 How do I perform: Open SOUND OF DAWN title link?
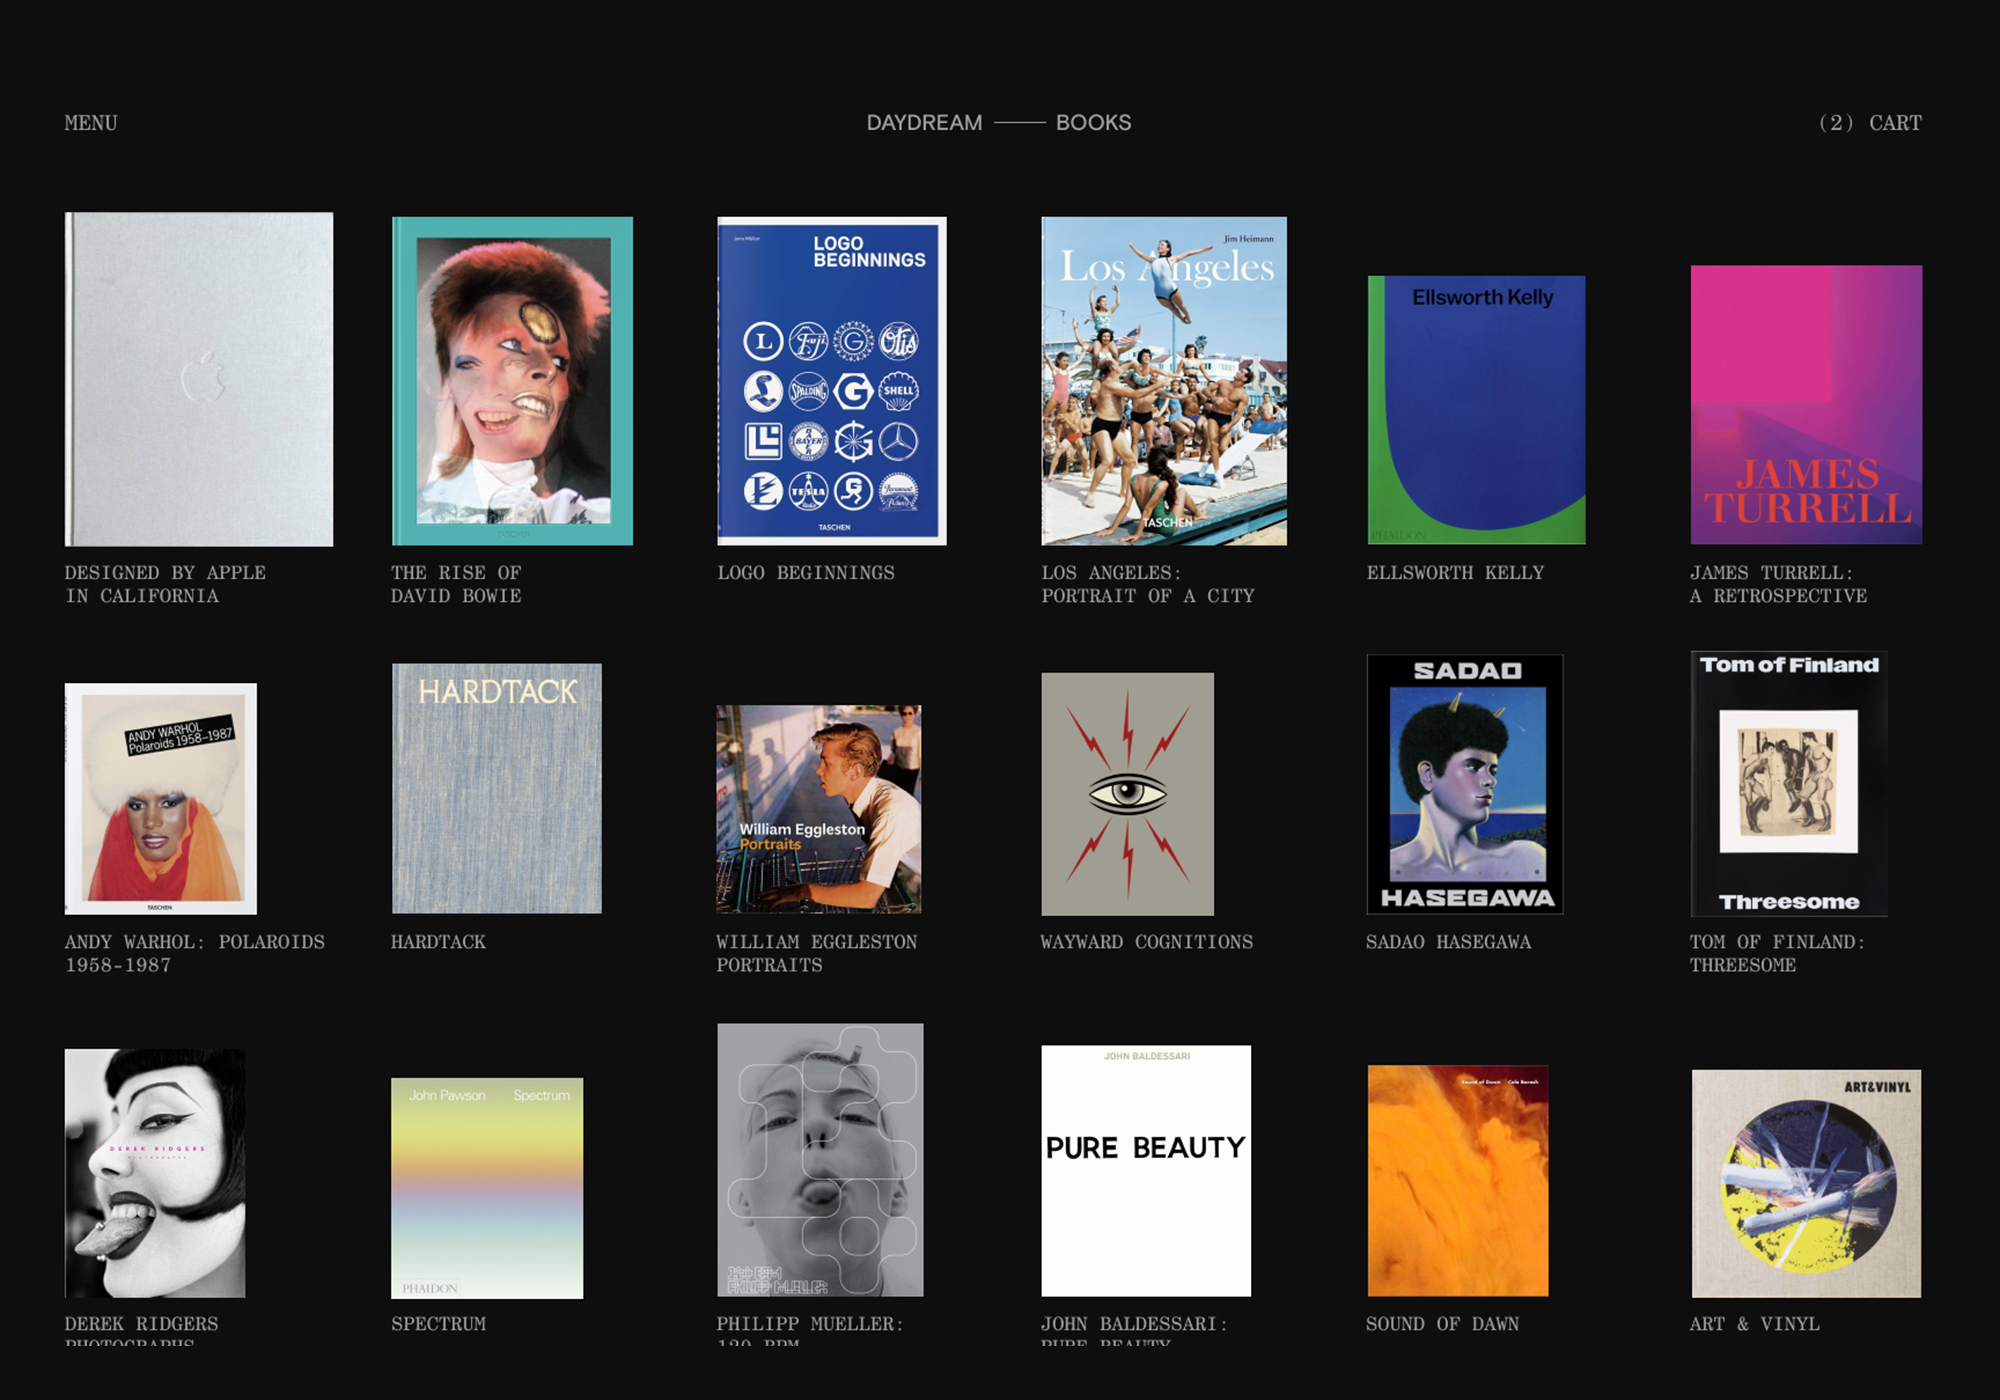pos(1442,1324)
